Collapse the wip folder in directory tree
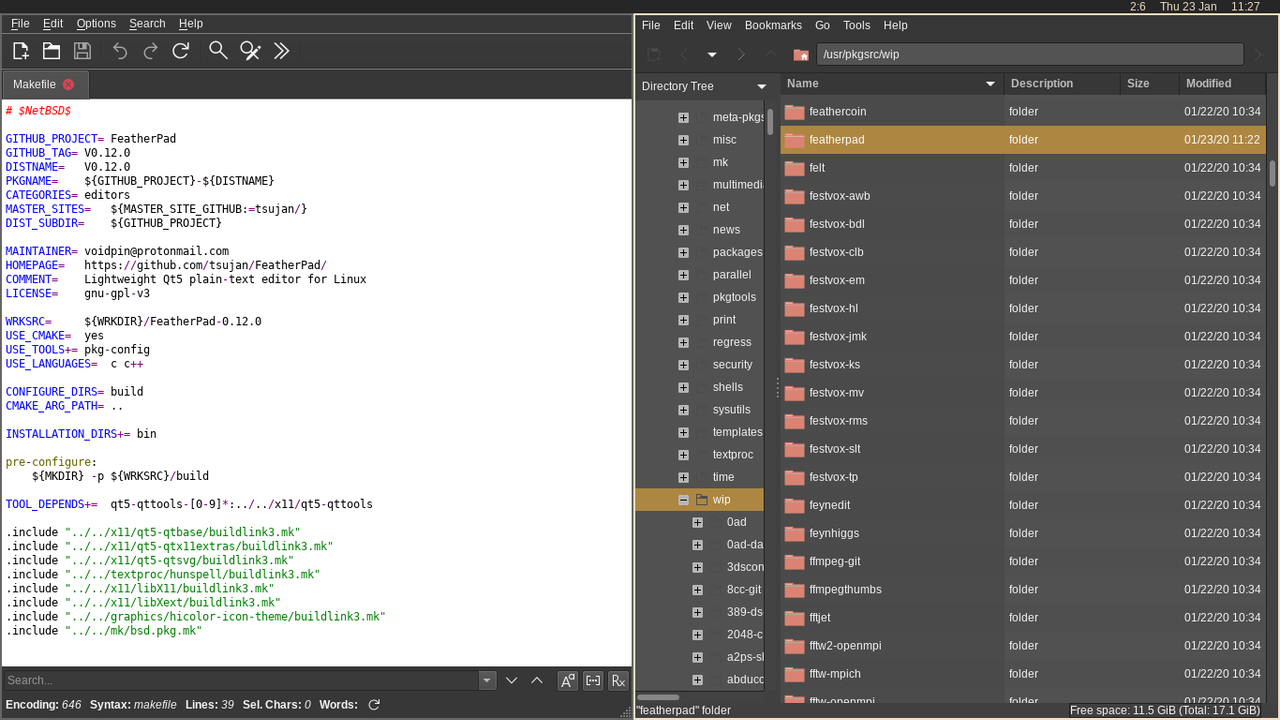This screenshot has height=720, width=1280. [683, 500]
